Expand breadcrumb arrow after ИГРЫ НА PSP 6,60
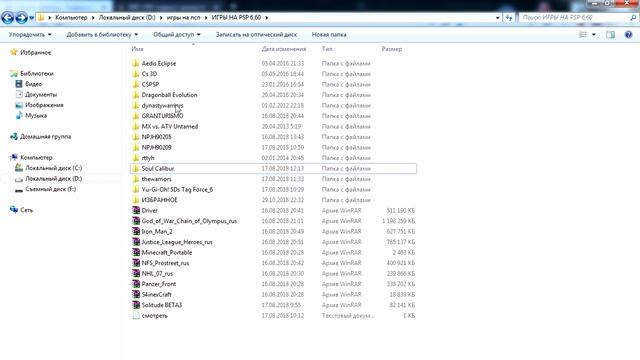Image resolution: width=640 pixels, height=360 pixels. pyautogui.click(x=267, y=18)
